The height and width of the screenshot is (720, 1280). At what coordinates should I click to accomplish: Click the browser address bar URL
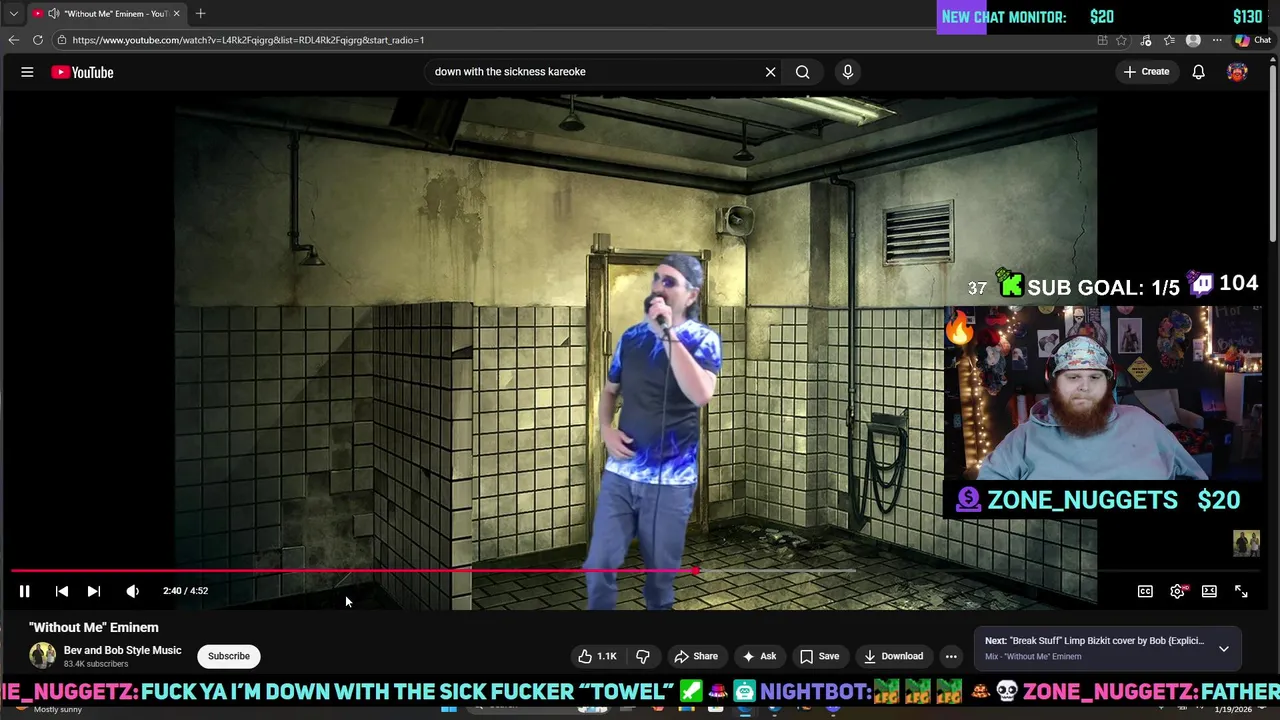point(248,40)
